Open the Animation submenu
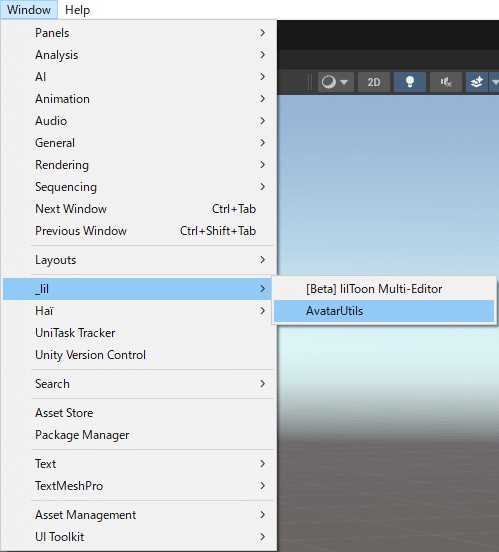Image resolution: width=499 pixels, height=552 pixels. click(139, 99)
